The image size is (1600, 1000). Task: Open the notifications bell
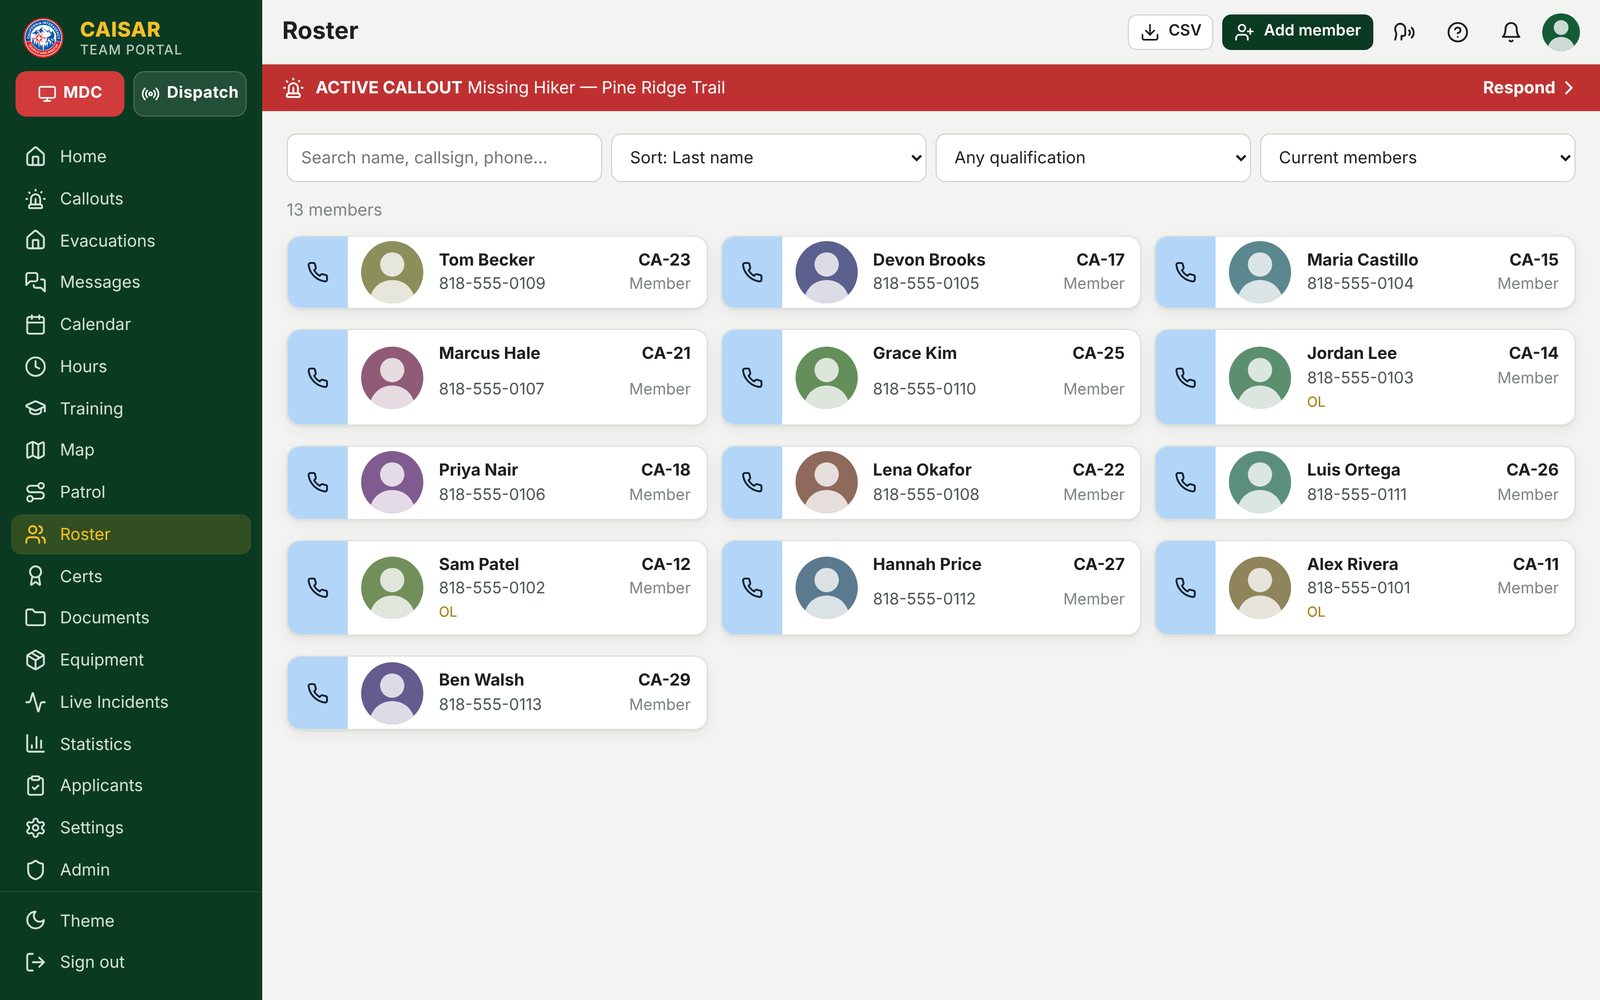1511,32
